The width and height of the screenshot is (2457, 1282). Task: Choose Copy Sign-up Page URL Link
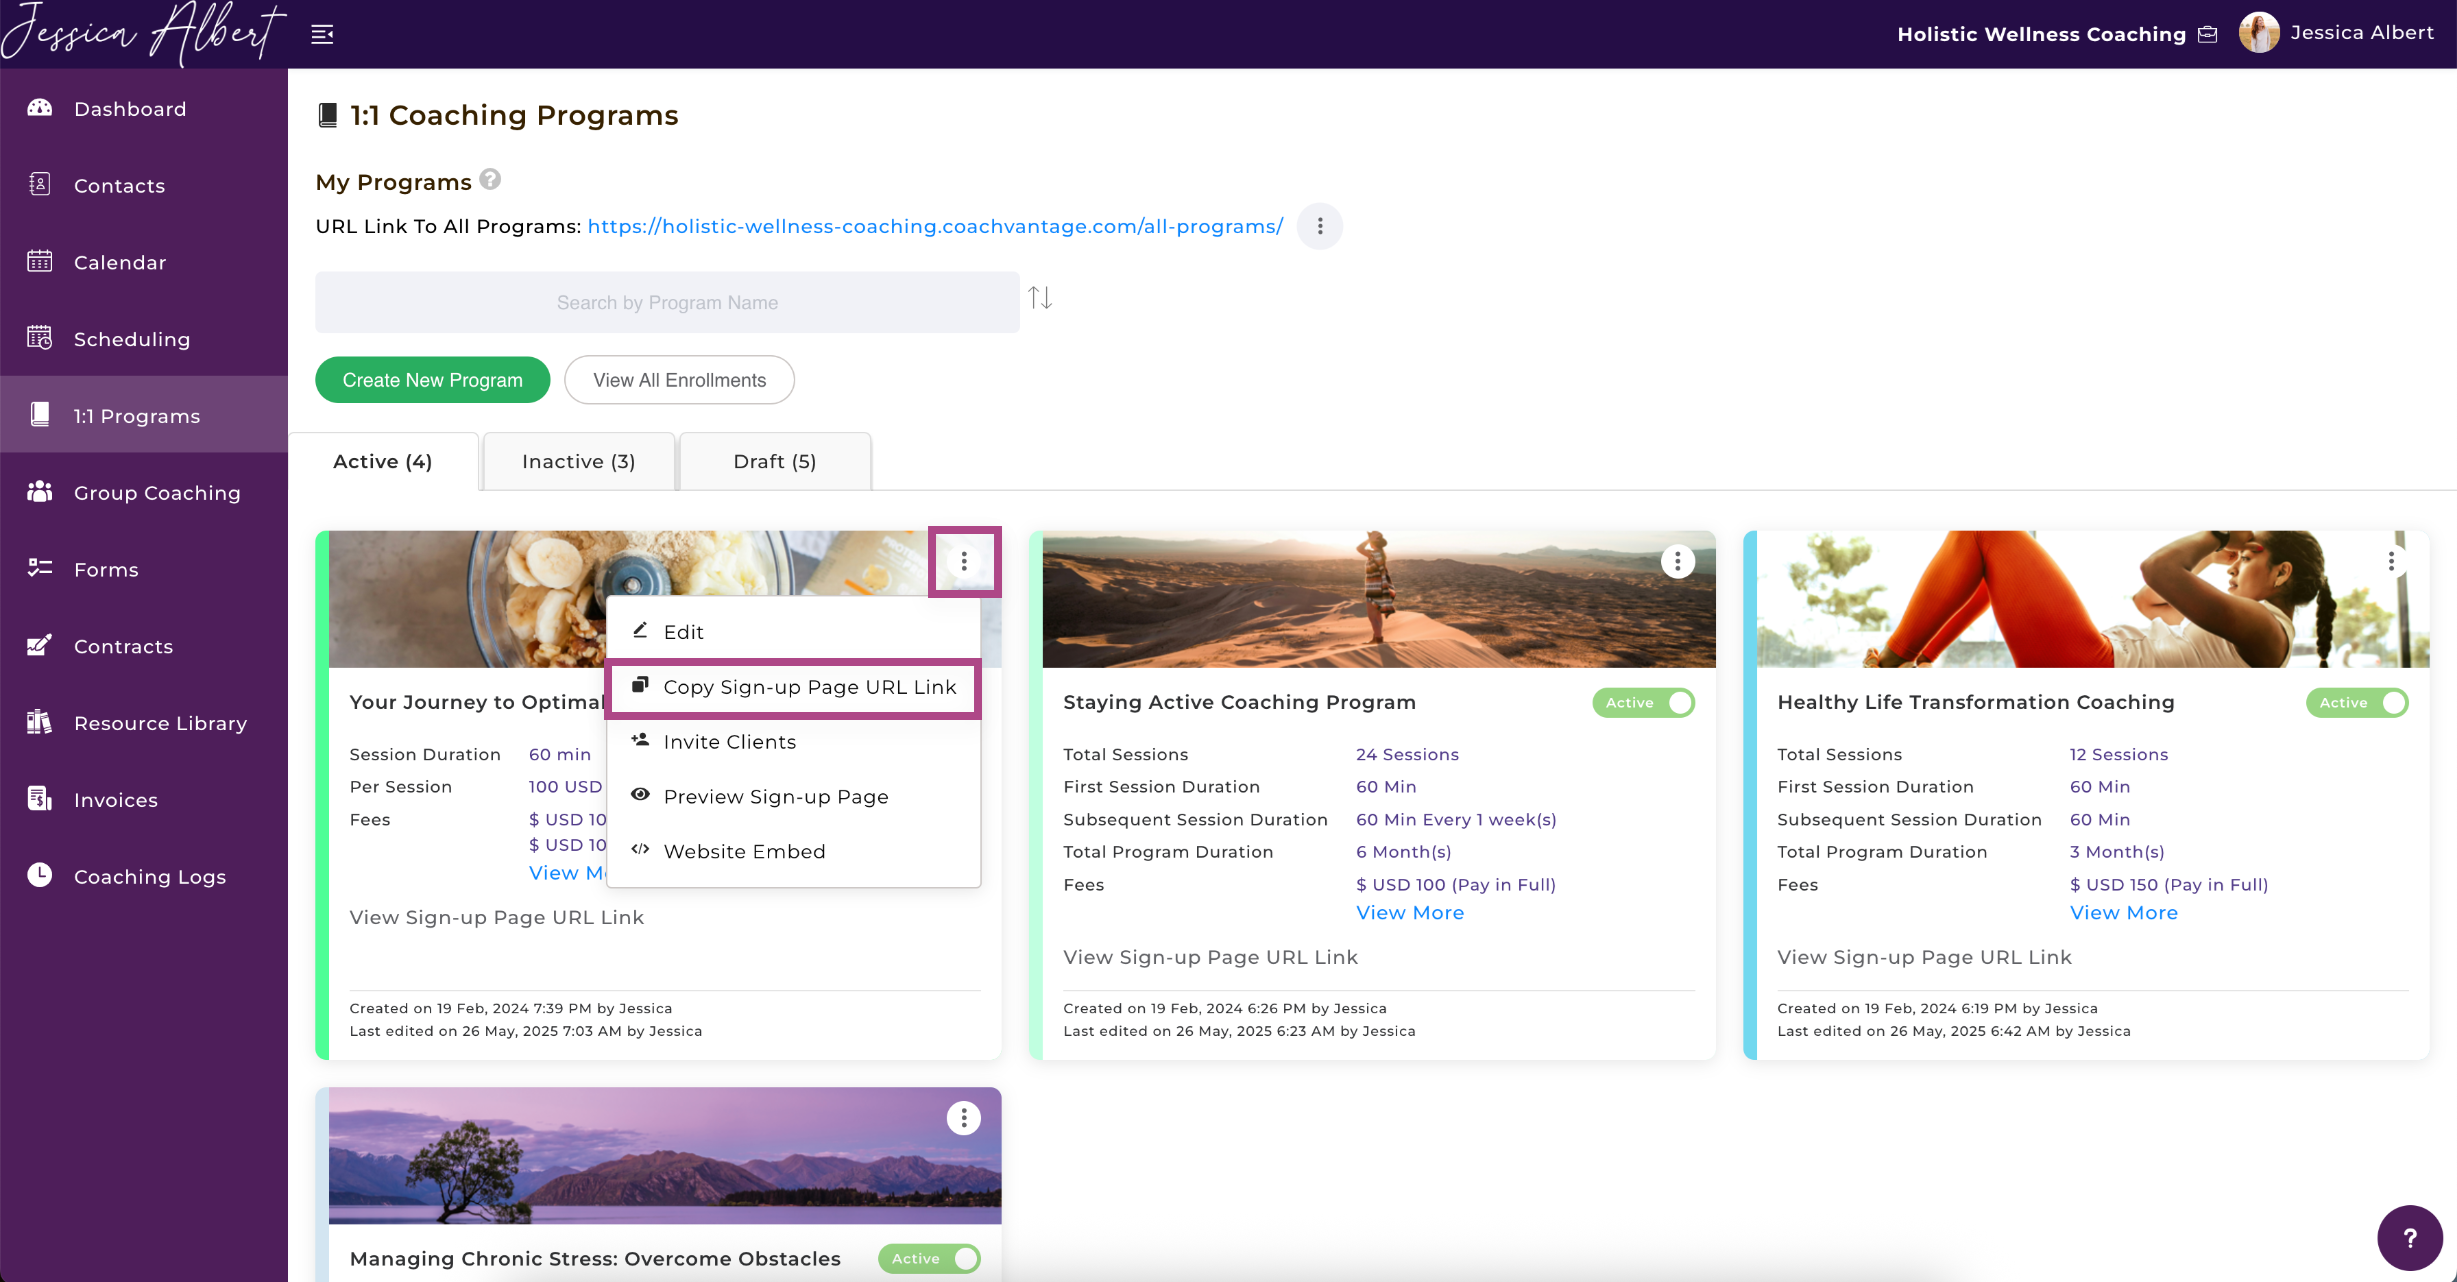[794, 687]
